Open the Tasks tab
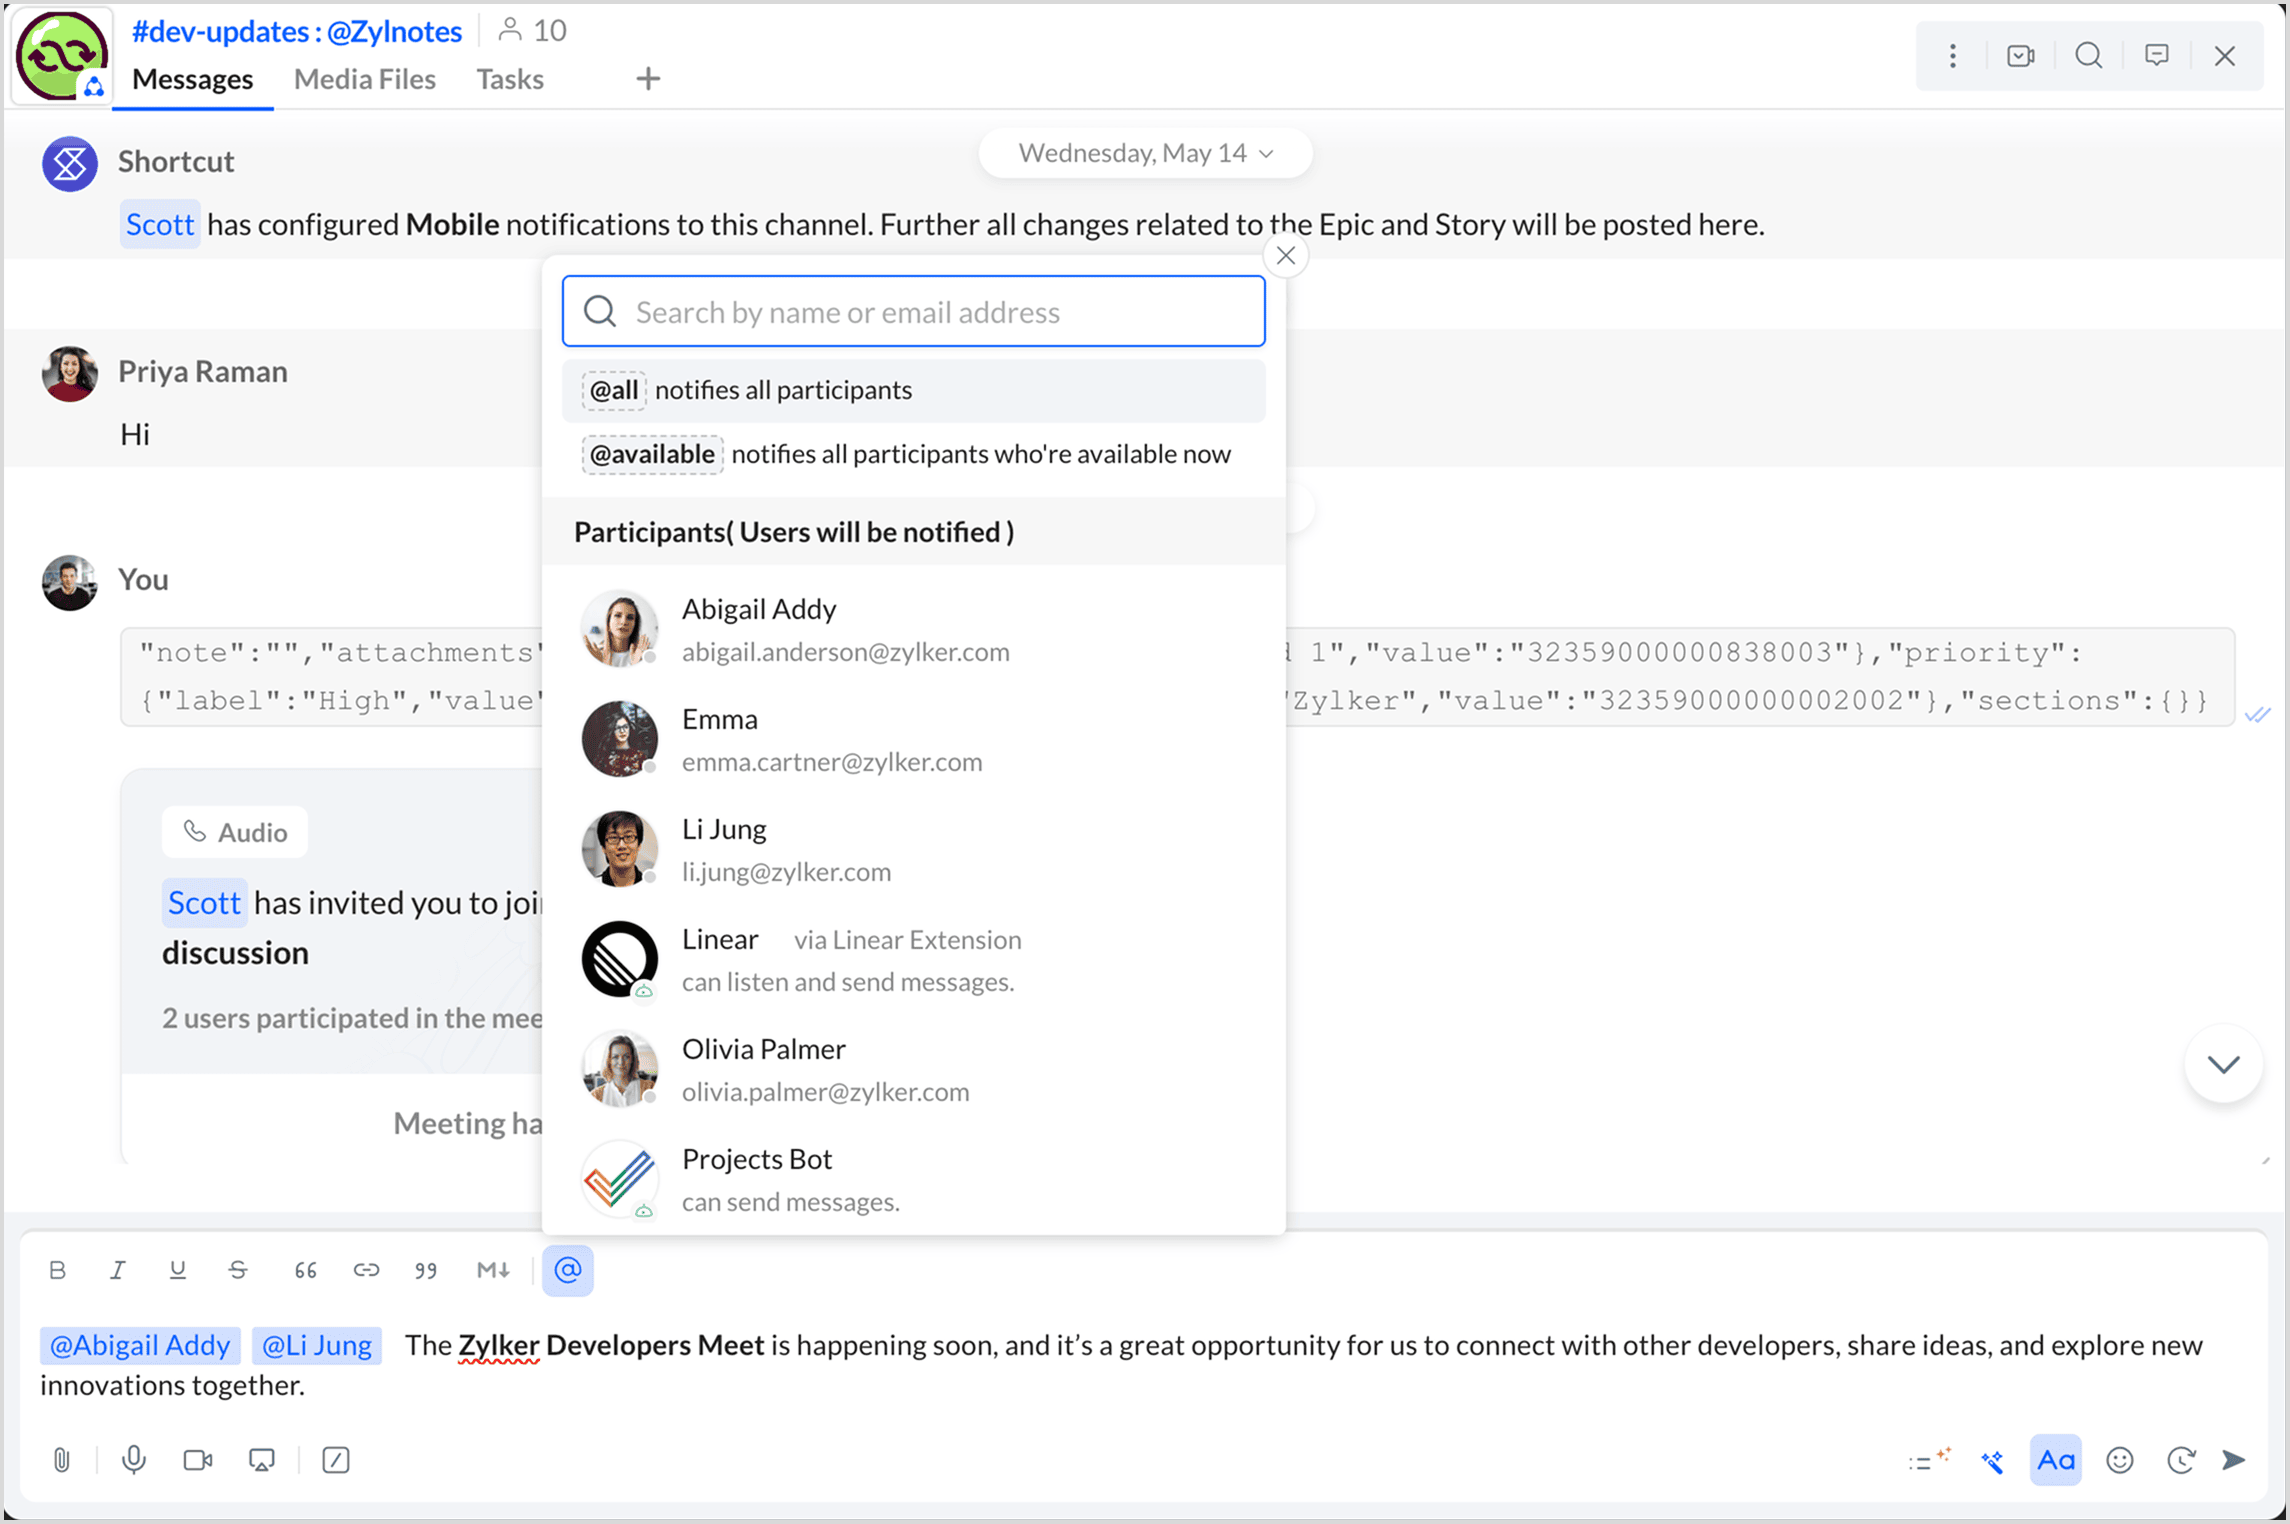2290x1524 pixels. click(x=509, y=79)
